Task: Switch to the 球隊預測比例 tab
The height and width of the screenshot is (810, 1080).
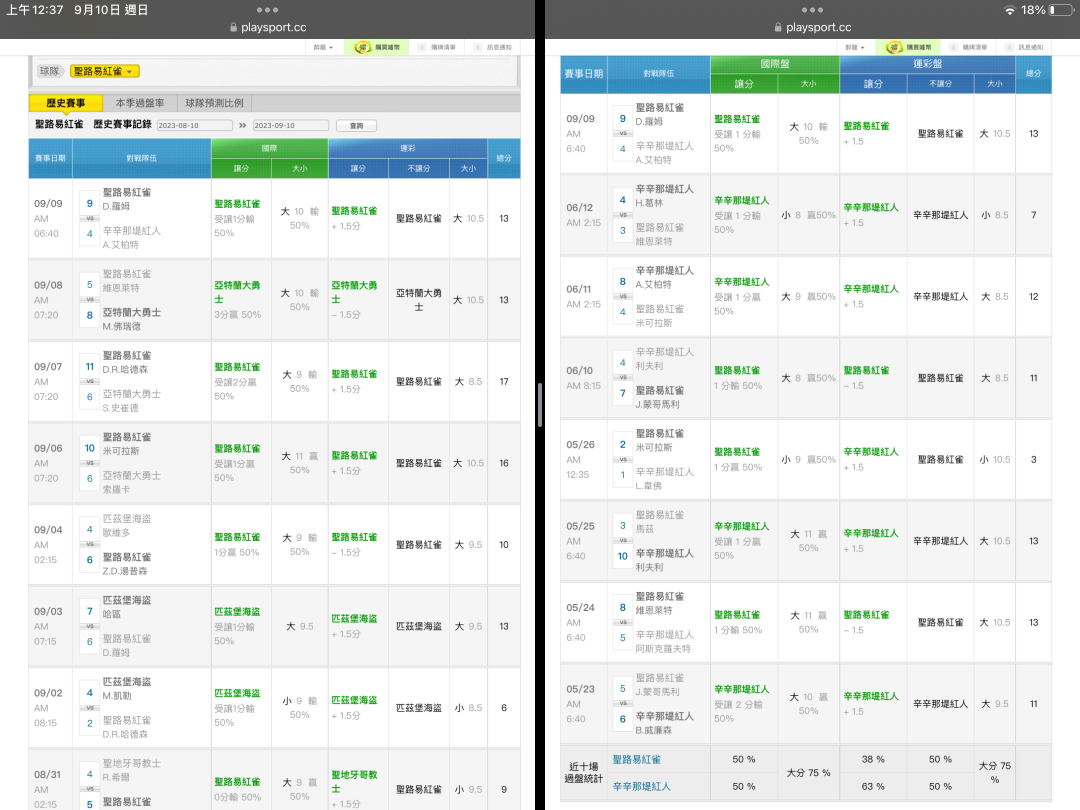Action: (214, 103)
